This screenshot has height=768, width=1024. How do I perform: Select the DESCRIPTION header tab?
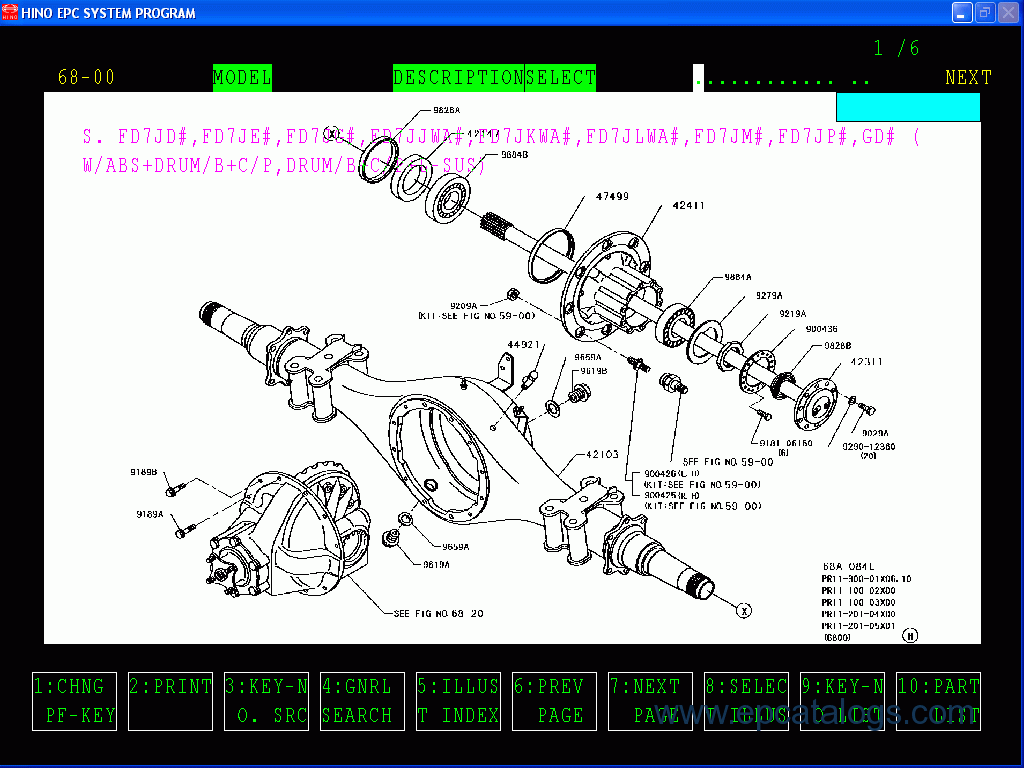[x=458, y=78]
